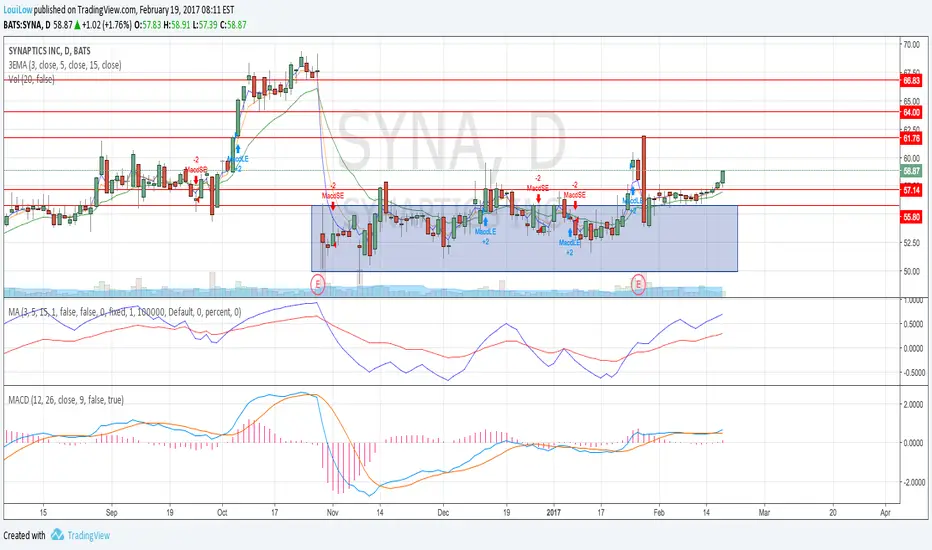932x550 pixels.
Task: Click the L:57.39 low value in header
Action: (205, 25)
